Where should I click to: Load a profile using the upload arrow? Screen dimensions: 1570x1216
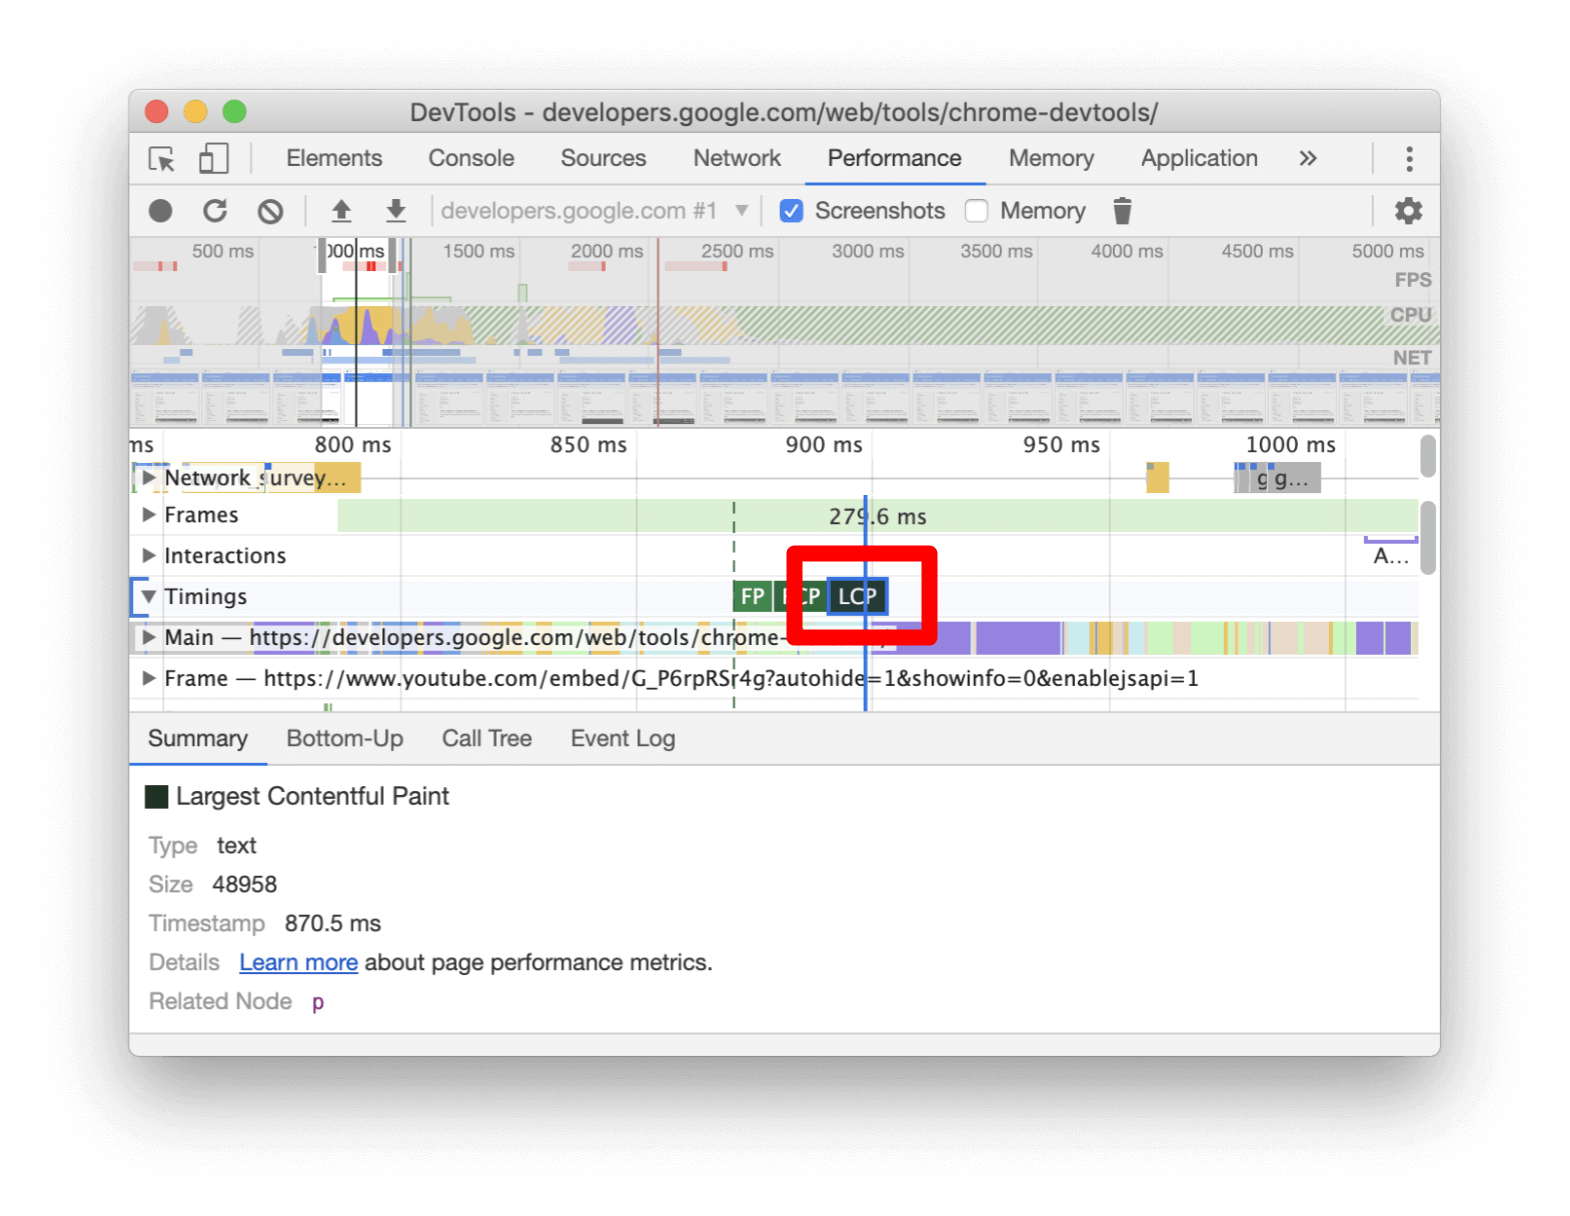[341, 211]
